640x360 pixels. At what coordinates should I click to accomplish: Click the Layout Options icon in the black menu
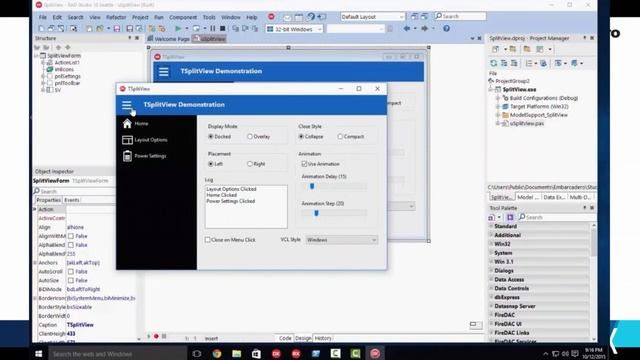[x=127, y=140]
